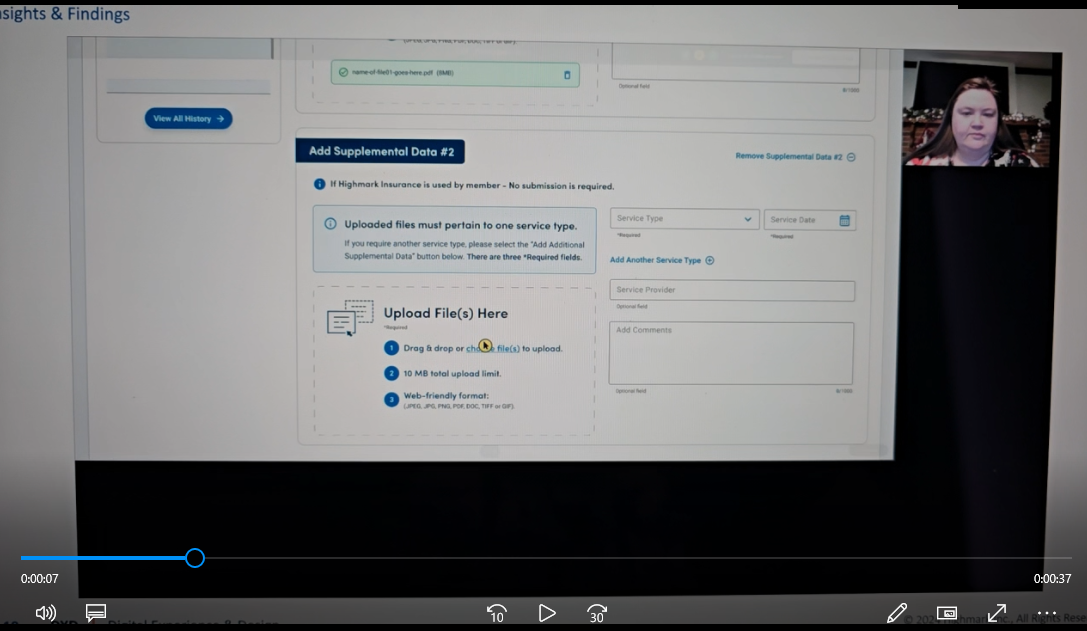The image size is (1087, 631).
Task: Delete uploaded file with trash icon
Action: [567, 74]
